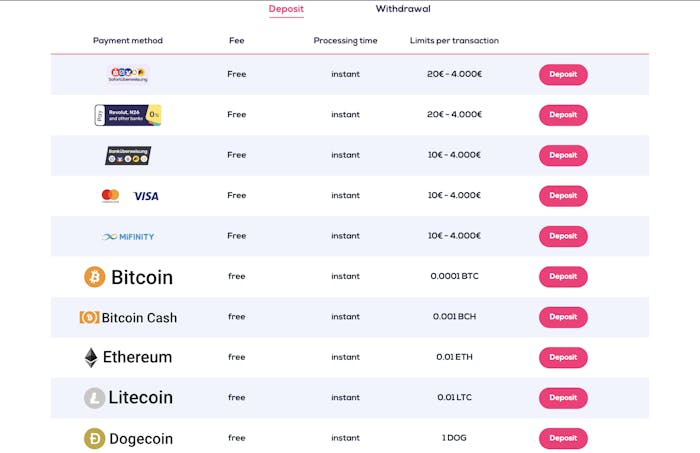Click the Banküberweisung payment logo
The image size is (700, 453).
point(128,155)
